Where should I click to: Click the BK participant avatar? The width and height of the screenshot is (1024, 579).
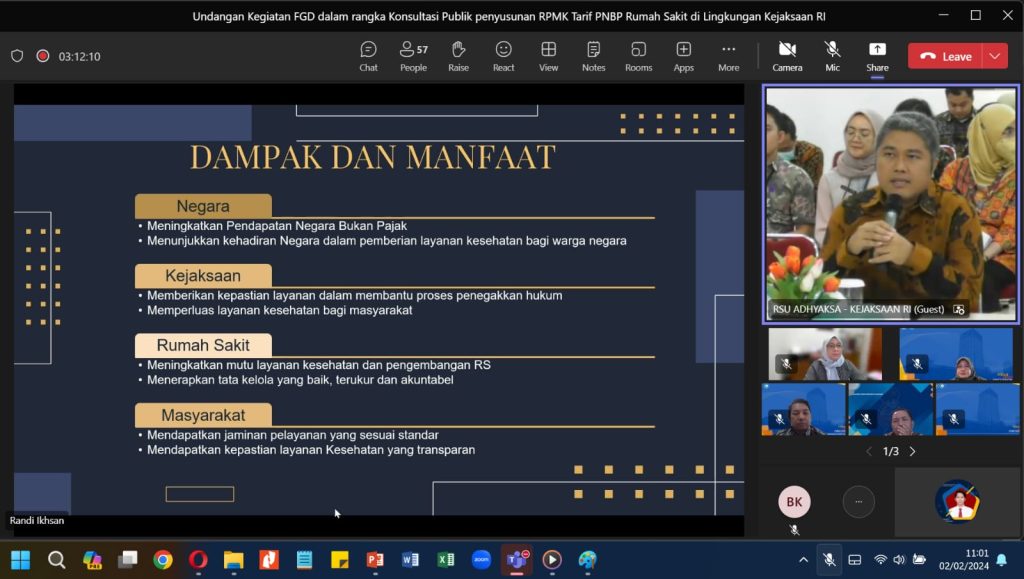[794, 502]
